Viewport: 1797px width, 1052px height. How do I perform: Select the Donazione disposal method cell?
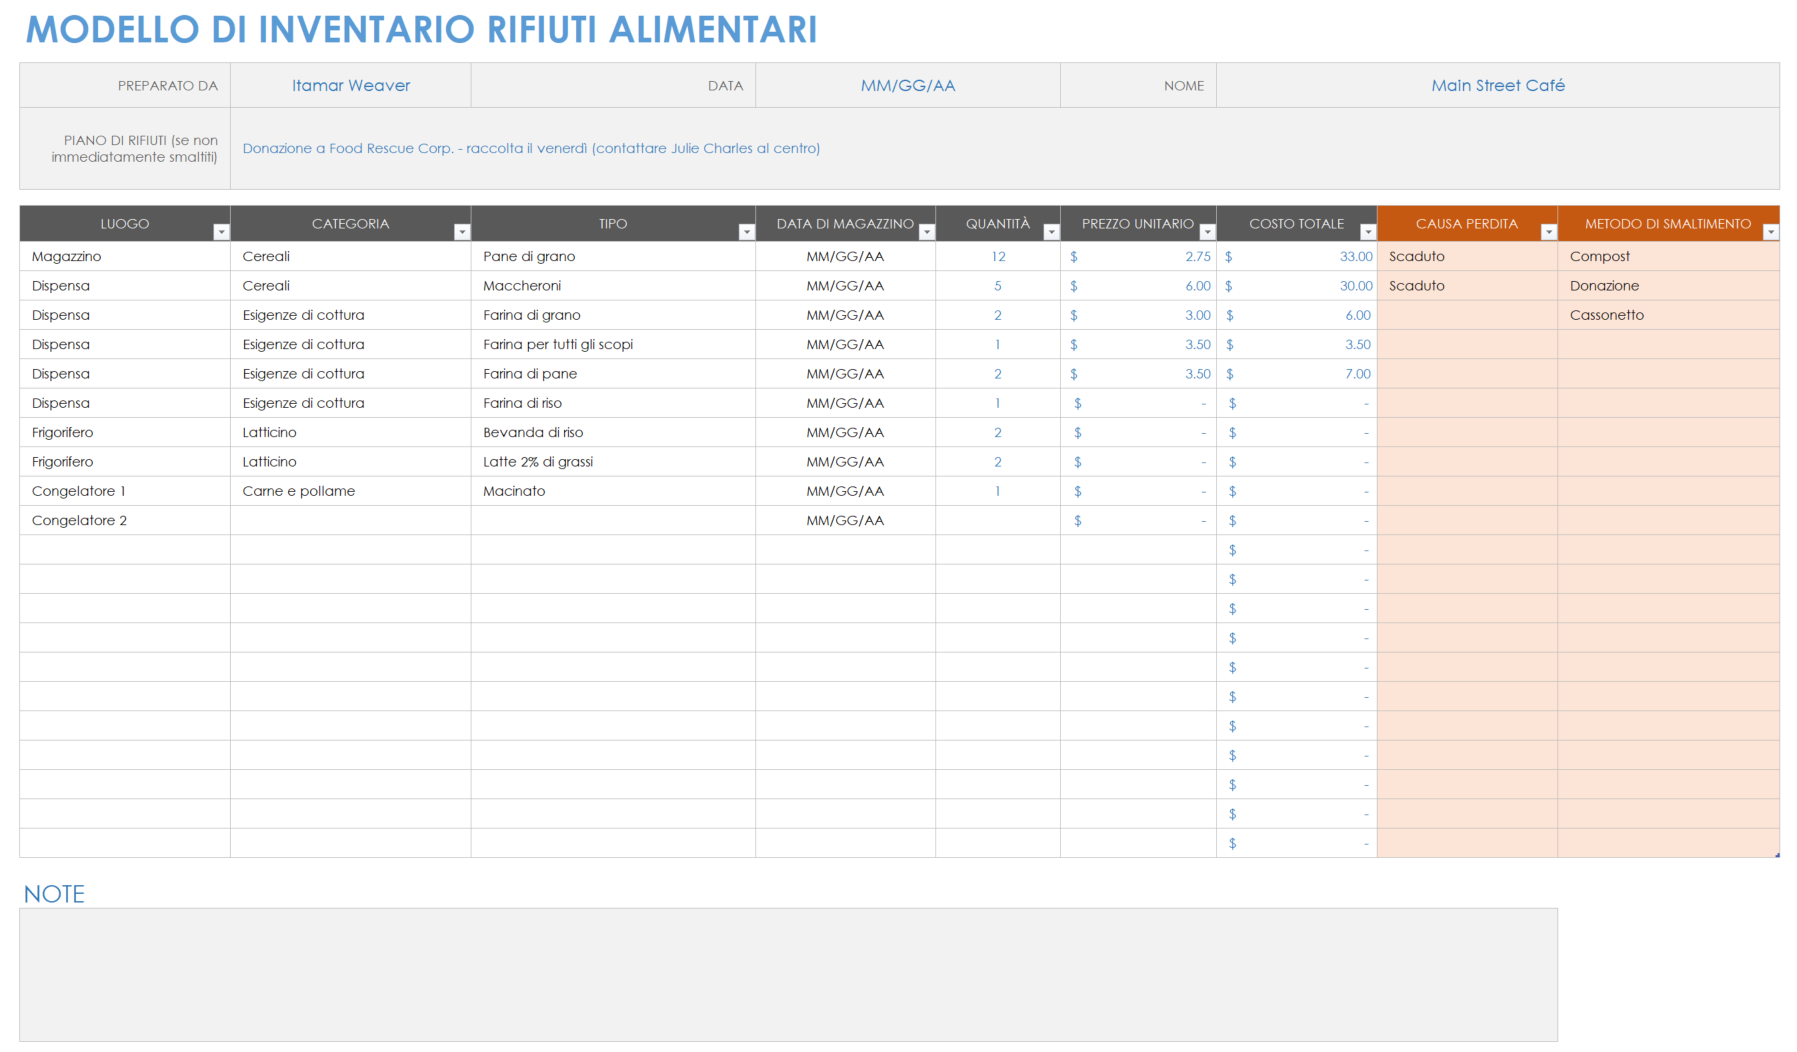(1668, 286)
